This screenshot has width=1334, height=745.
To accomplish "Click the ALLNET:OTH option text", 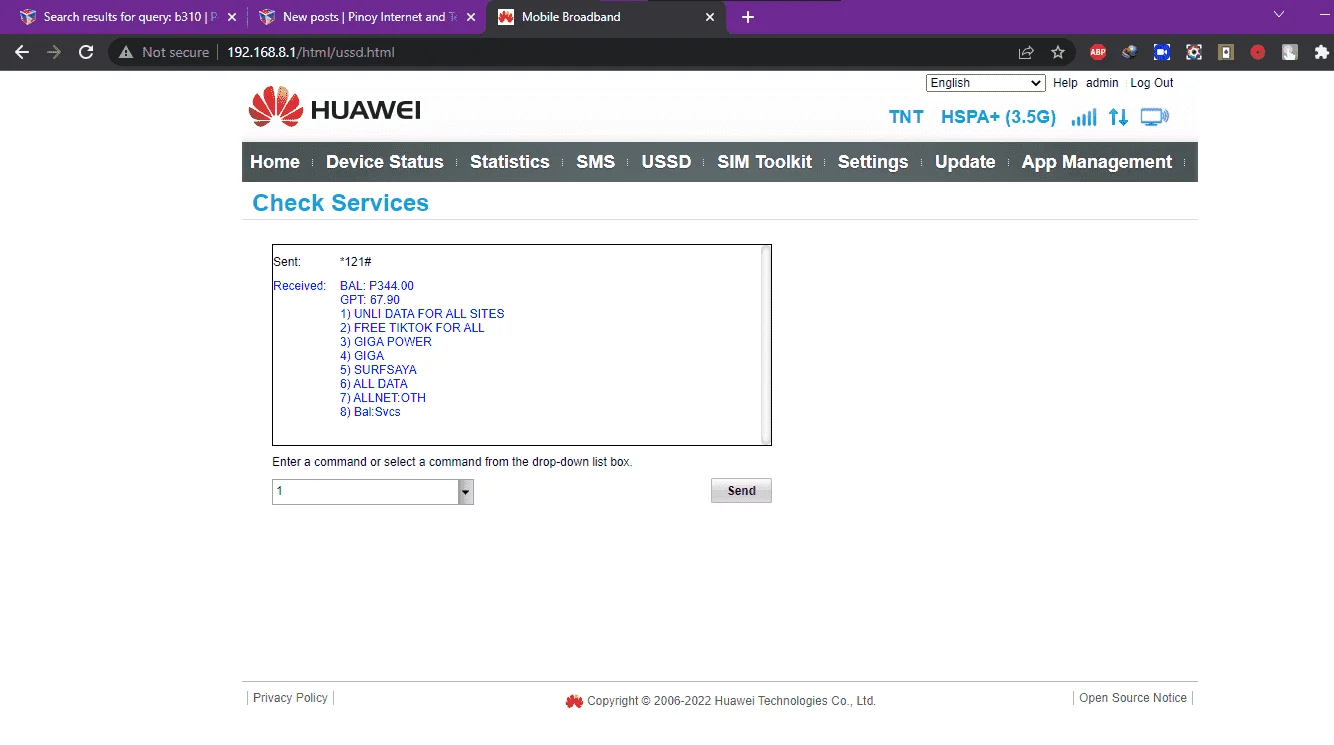I will click(x=383, y=398).
